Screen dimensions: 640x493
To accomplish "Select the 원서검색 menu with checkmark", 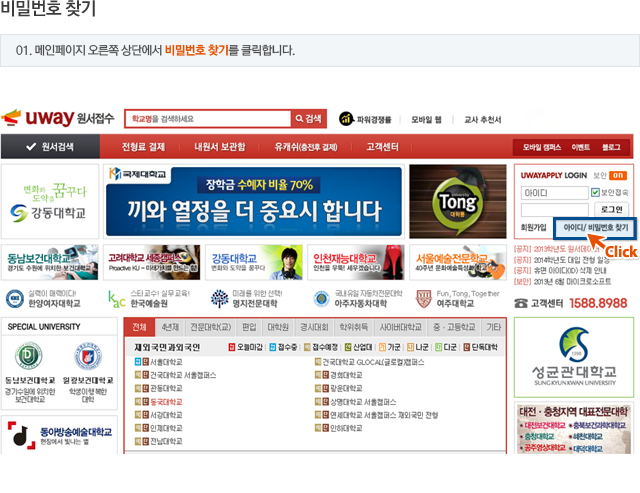I will pyautogui.click(x=50, y=147).
